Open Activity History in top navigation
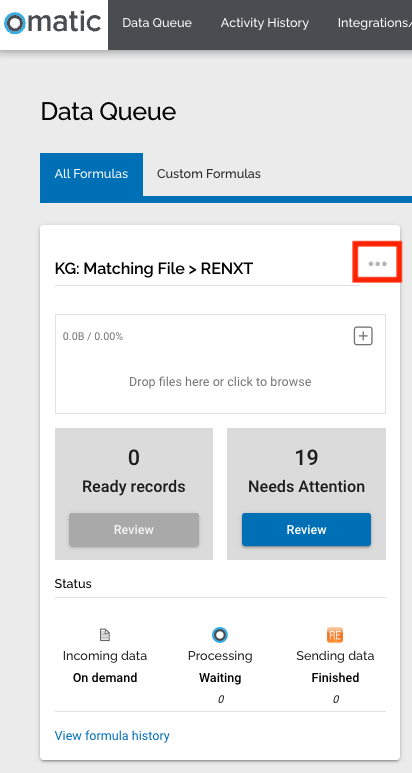The height and width of the screenshot is (773, 412). [265, 23]
